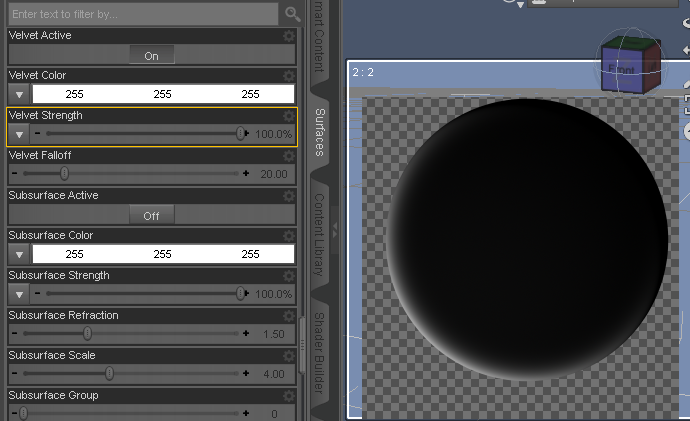Decrease Subsurface Refraction with minus button
The width and height of the screenshot is (690, 421).
click(x=15, y=333)
